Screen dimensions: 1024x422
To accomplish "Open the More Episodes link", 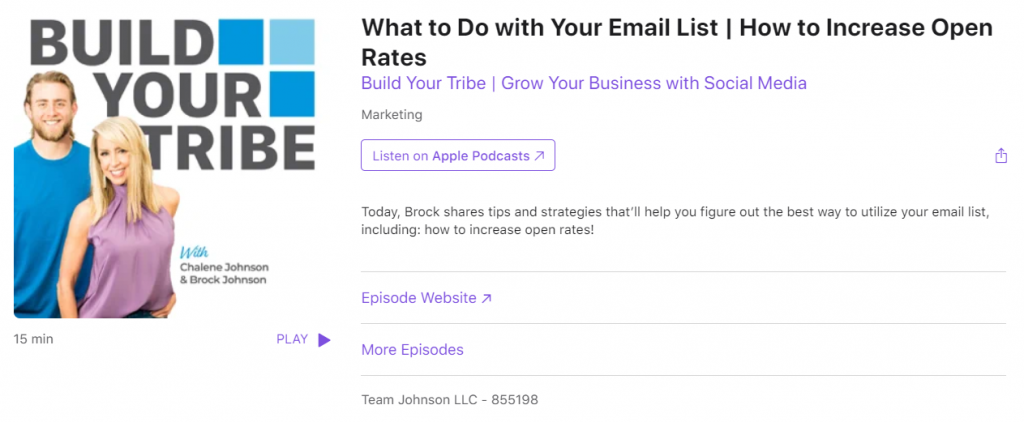I will (412, 349).
